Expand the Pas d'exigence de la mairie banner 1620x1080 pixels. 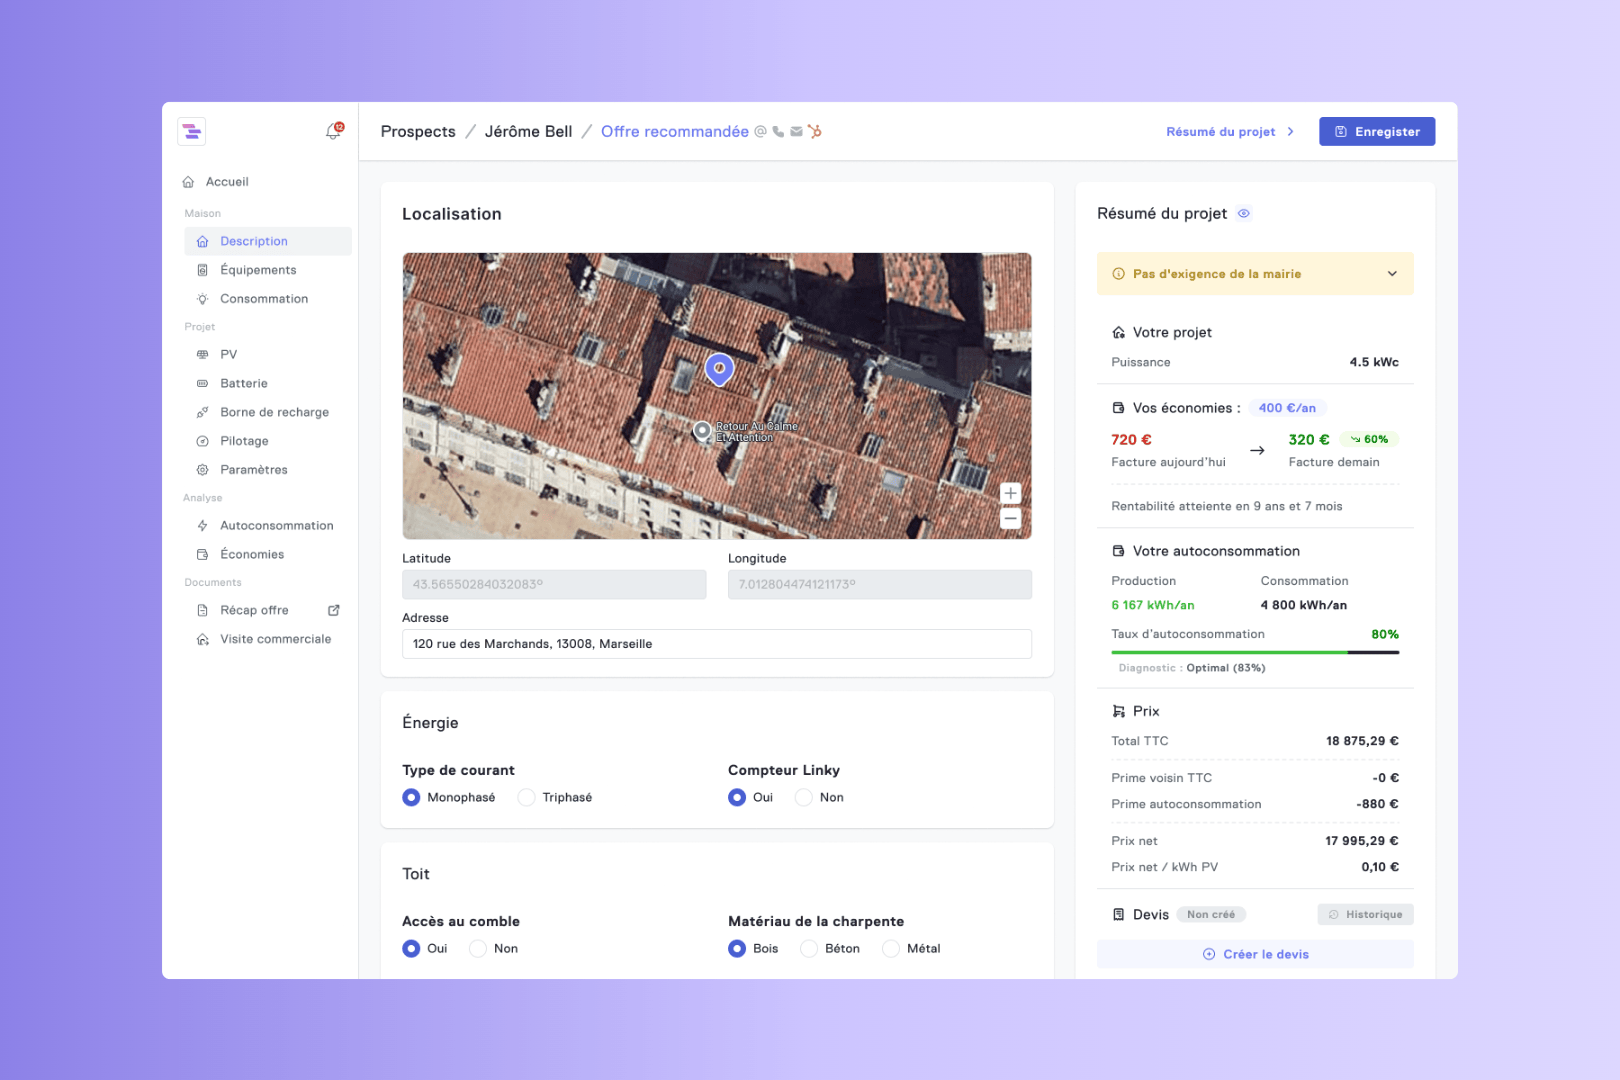(x=1391, y=274)
